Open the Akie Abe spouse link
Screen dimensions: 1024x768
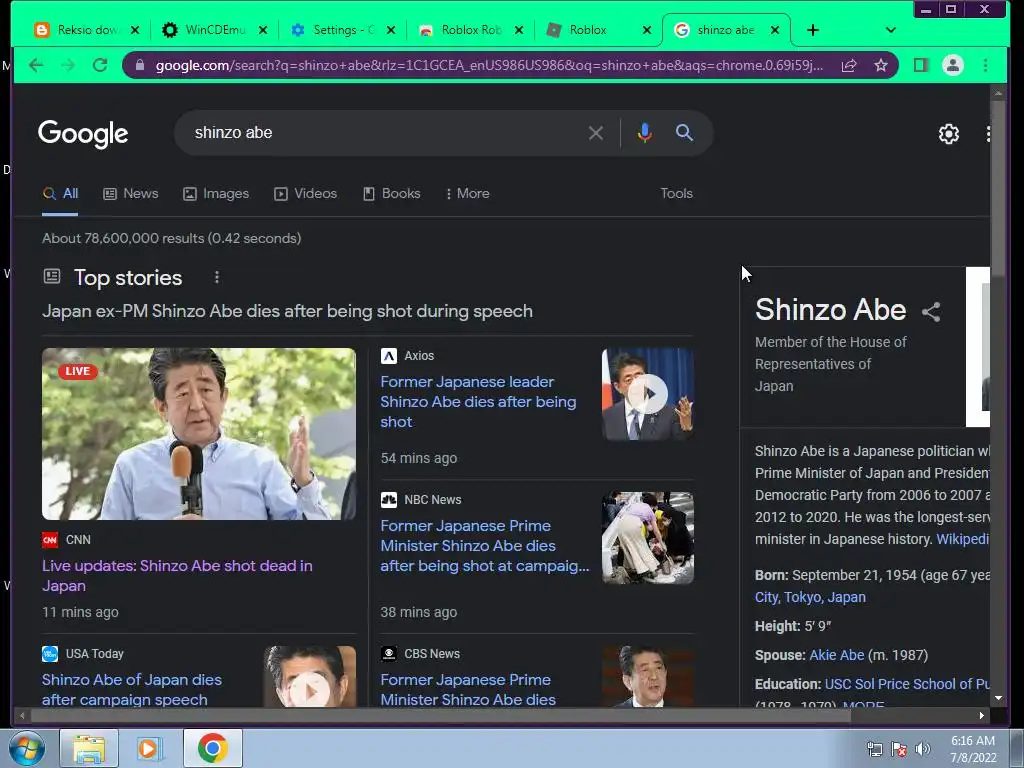click(837, 655)
